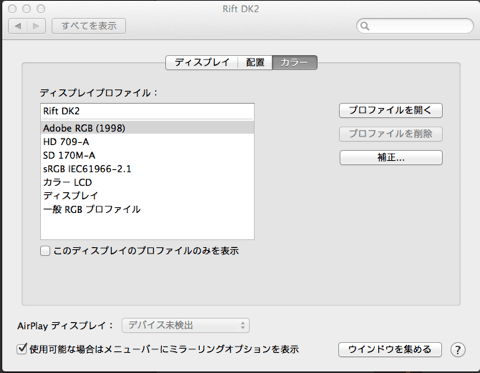Close the Rift DK2 window
The height and width of the screenshot is (373, 480).
[x=12, y=9]
